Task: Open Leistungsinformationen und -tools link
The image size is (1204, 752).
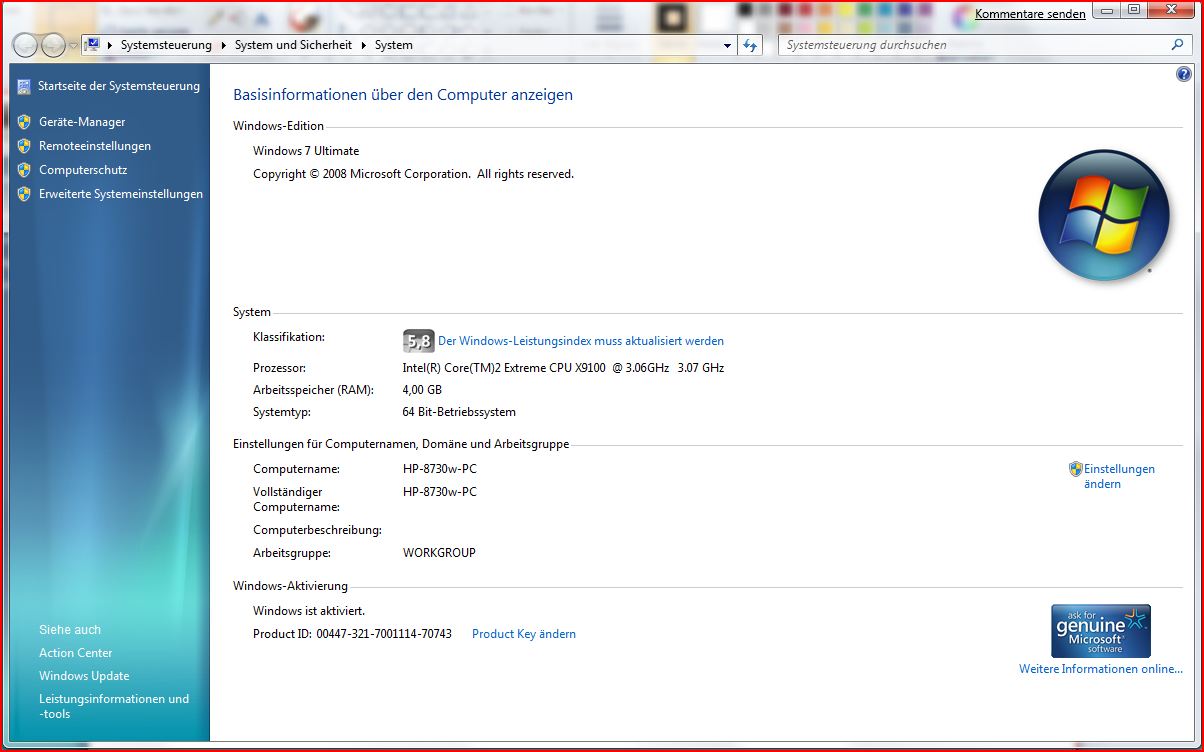Action: pos(114,706)
